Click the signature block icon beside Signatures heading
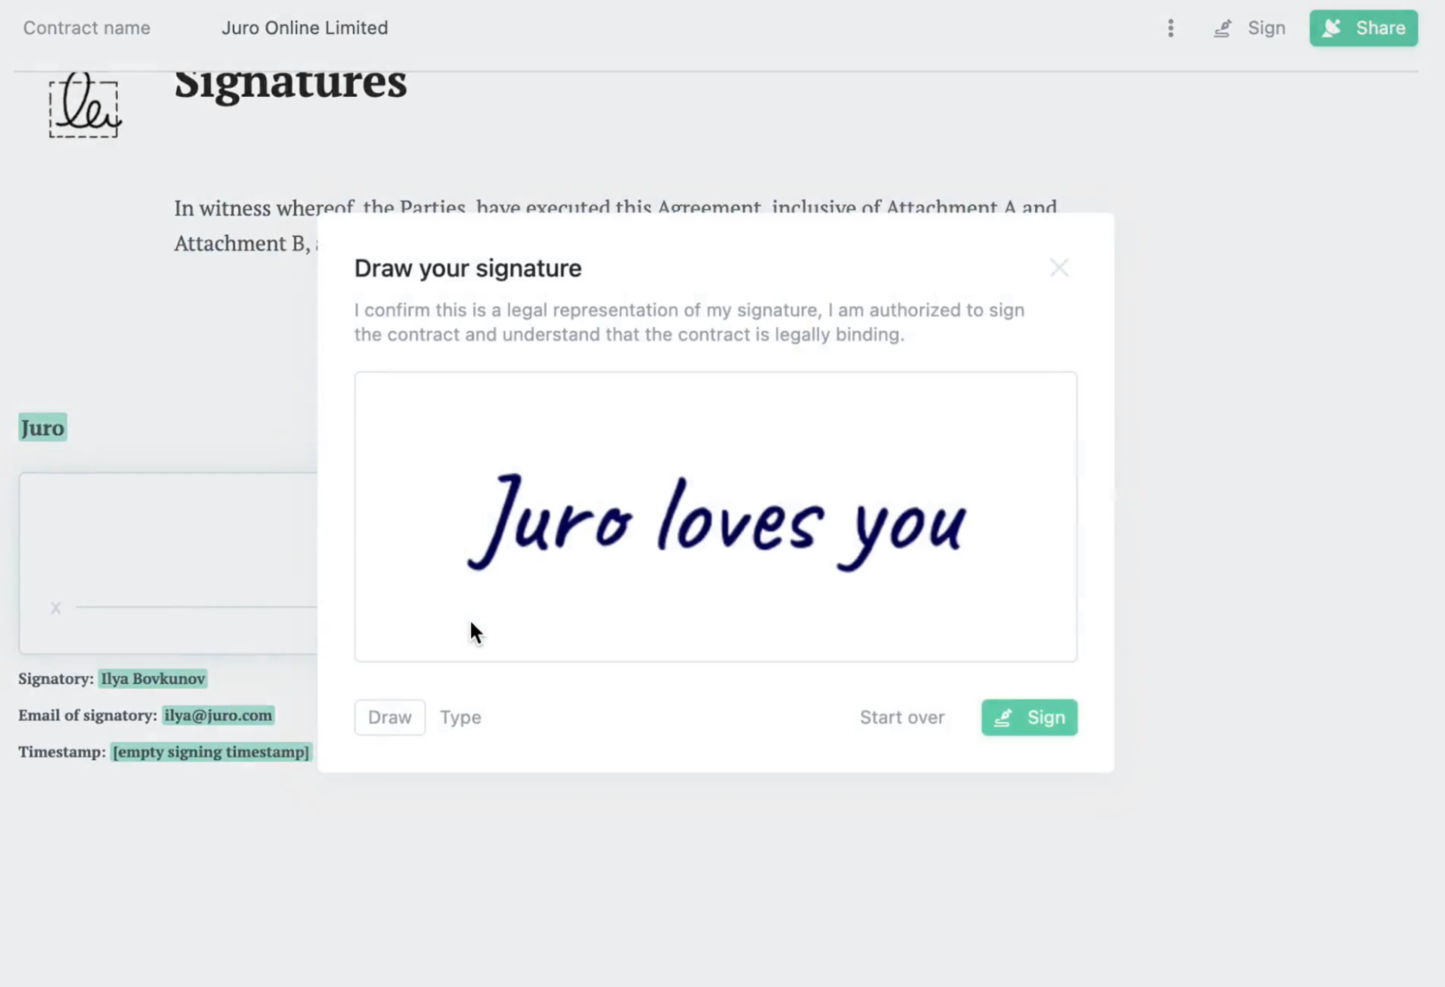This screenshot has height=987, width=1445. [85, 104]
